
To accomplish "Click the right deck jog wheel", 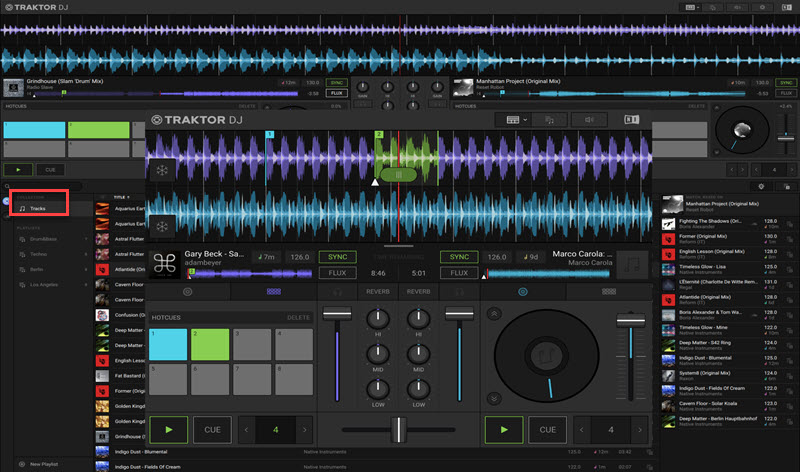I will 546,356.
